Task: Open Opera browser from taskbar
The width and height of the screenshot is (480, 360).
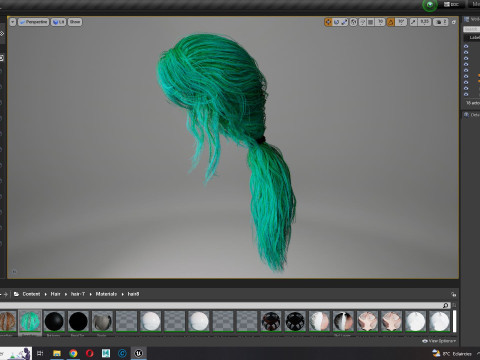Action: (89, 353)
